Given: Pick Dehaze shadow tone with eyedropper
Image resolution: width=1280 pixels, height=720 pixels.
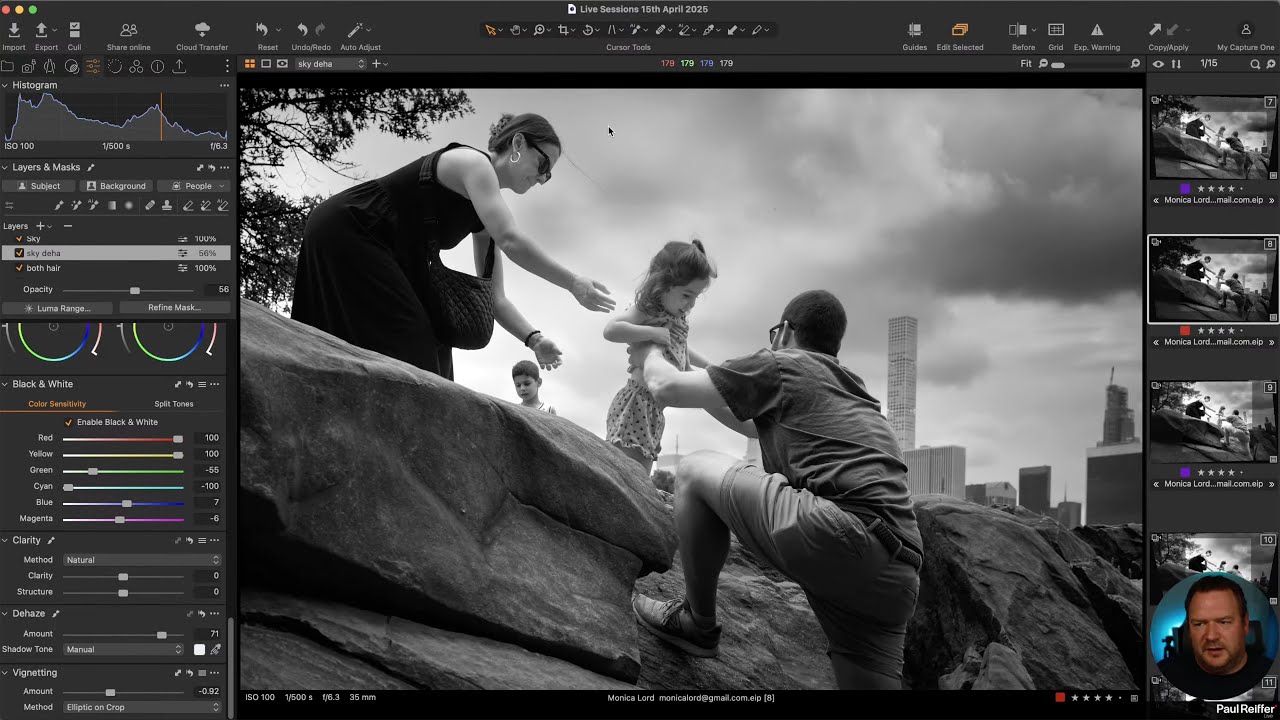Looking at the screenshot, I should (x=215, y=650).
